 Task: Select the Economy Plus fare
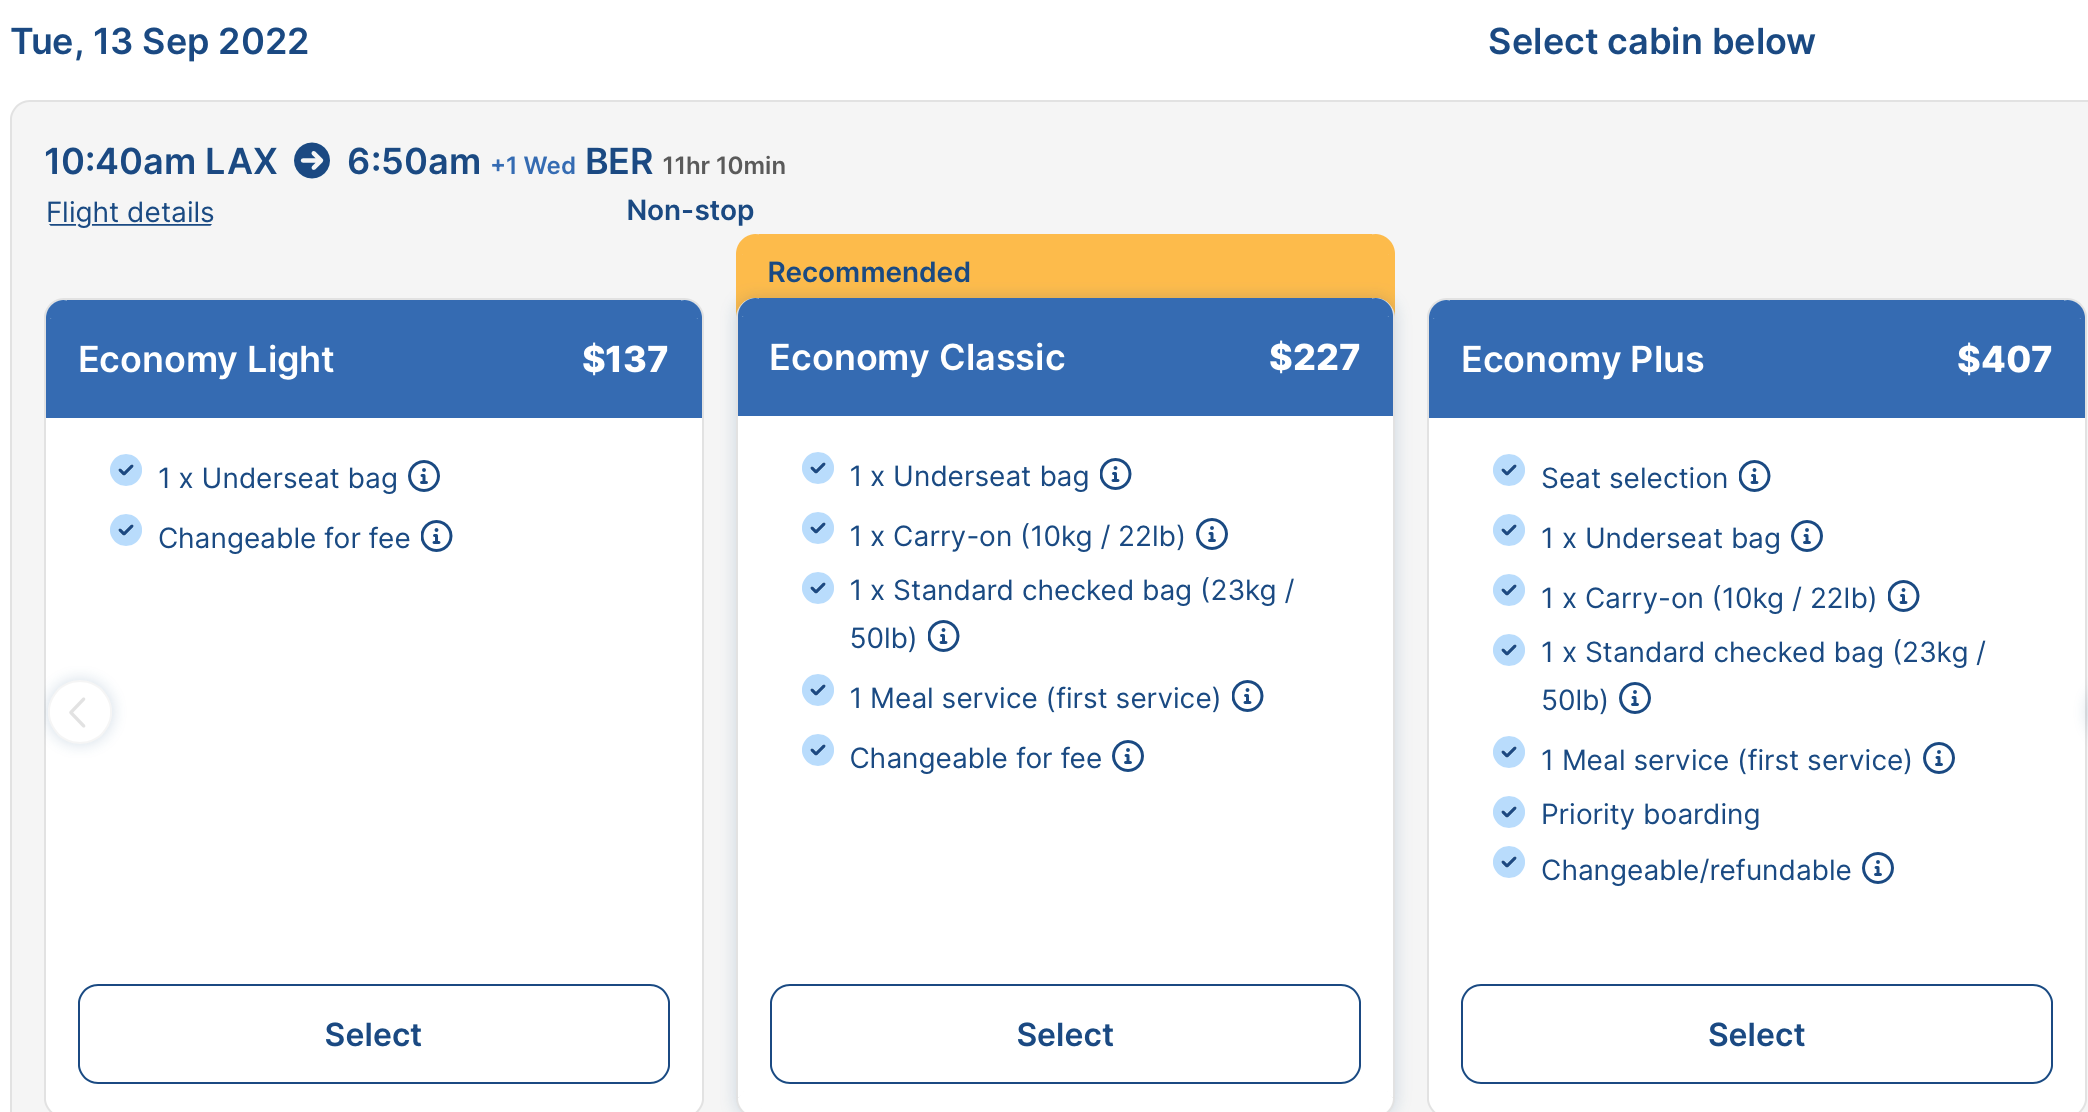click(x=1756, y=1033)
